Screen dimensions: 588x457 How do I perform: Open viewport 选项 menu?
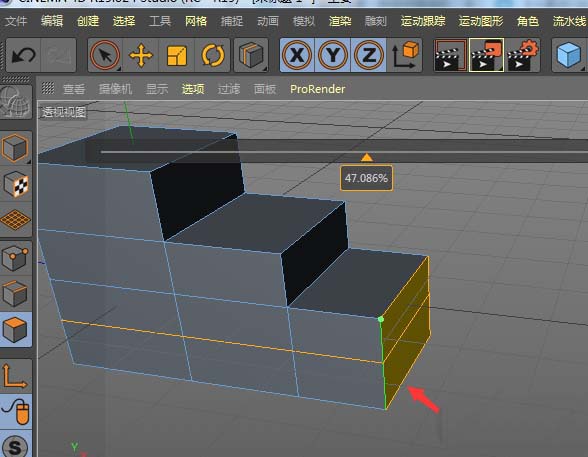point(193,89)
